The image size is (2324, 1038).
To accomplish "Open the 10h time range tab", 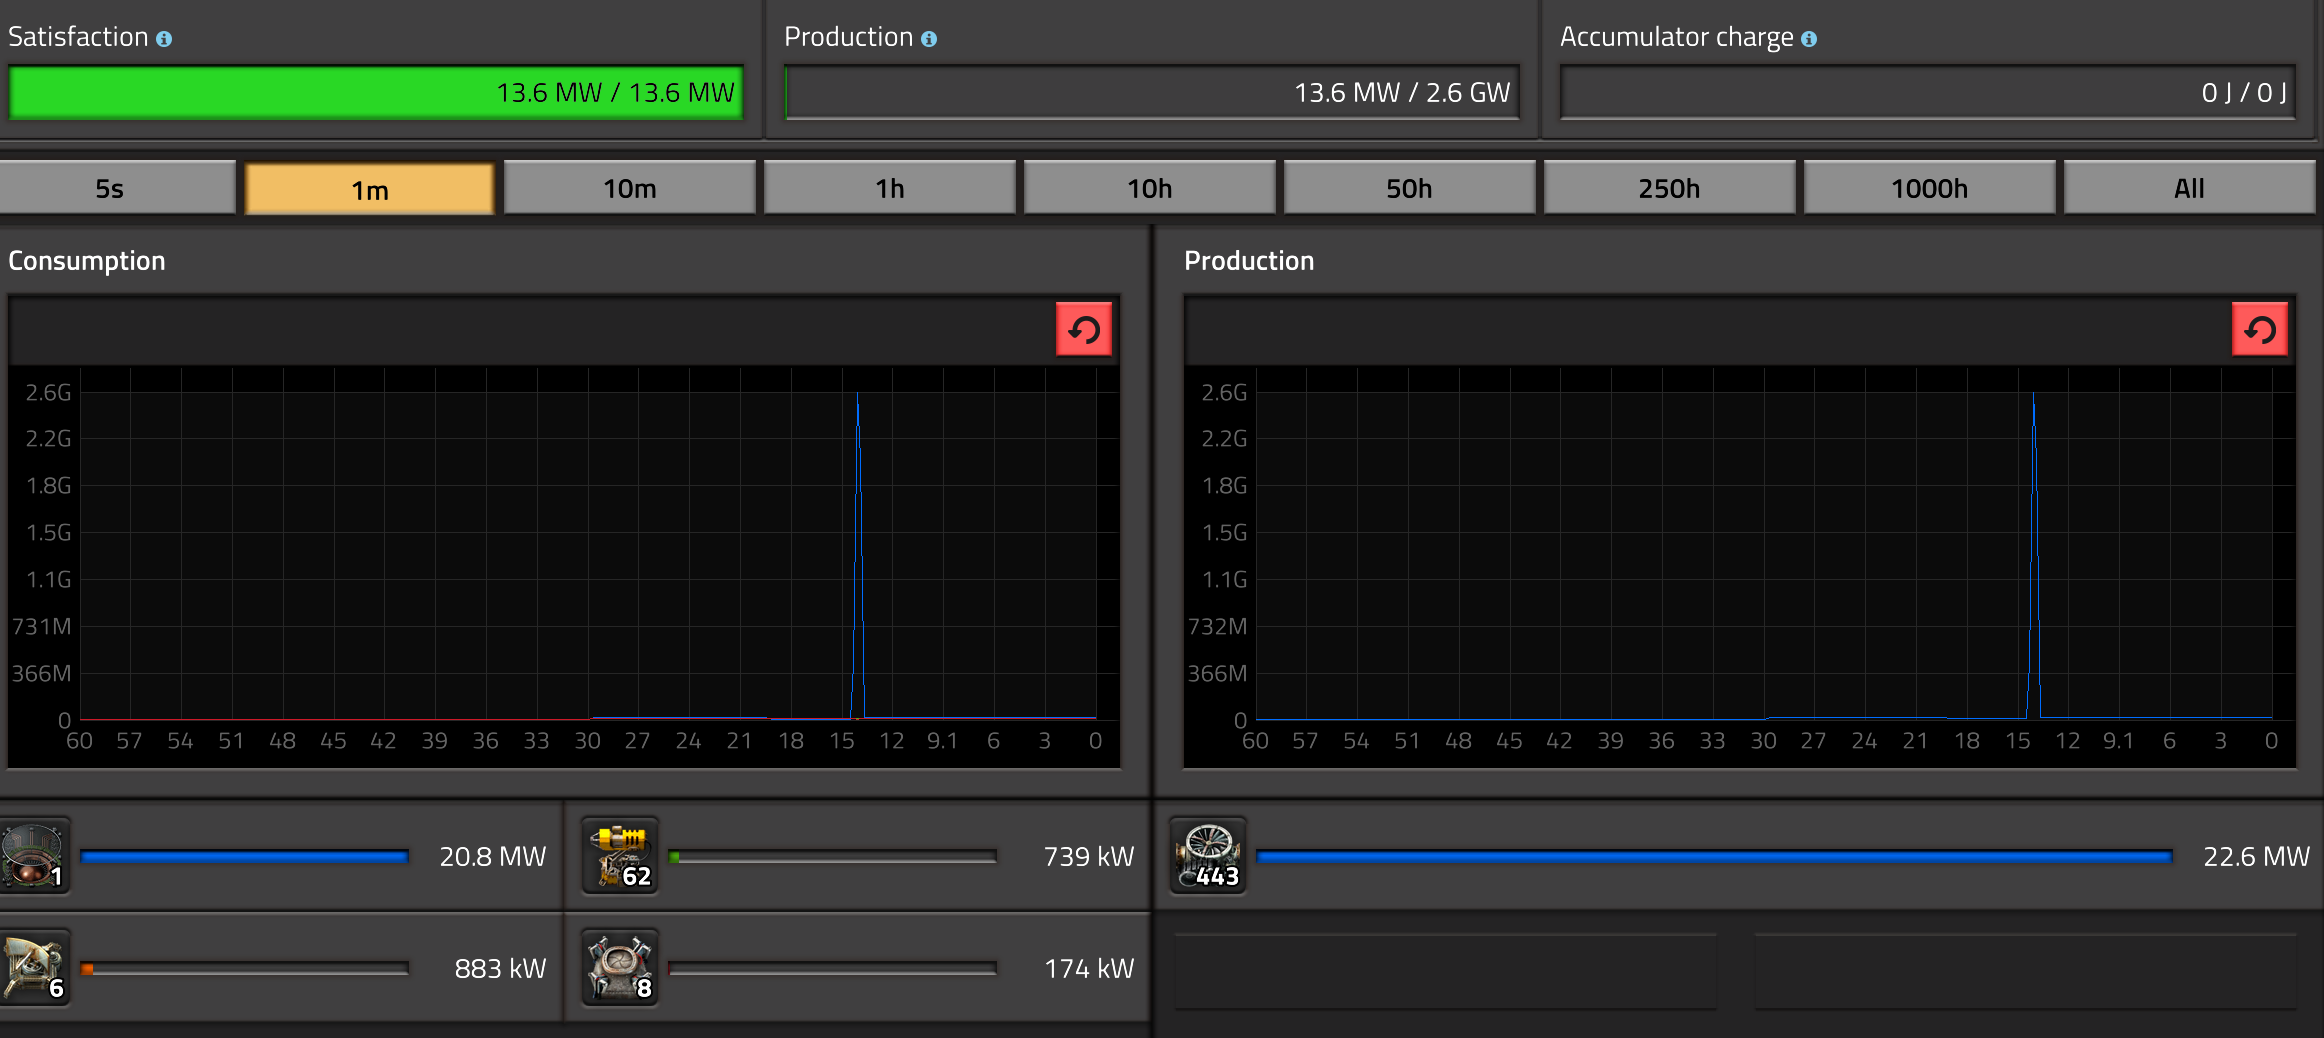I will click(1150, 188).
